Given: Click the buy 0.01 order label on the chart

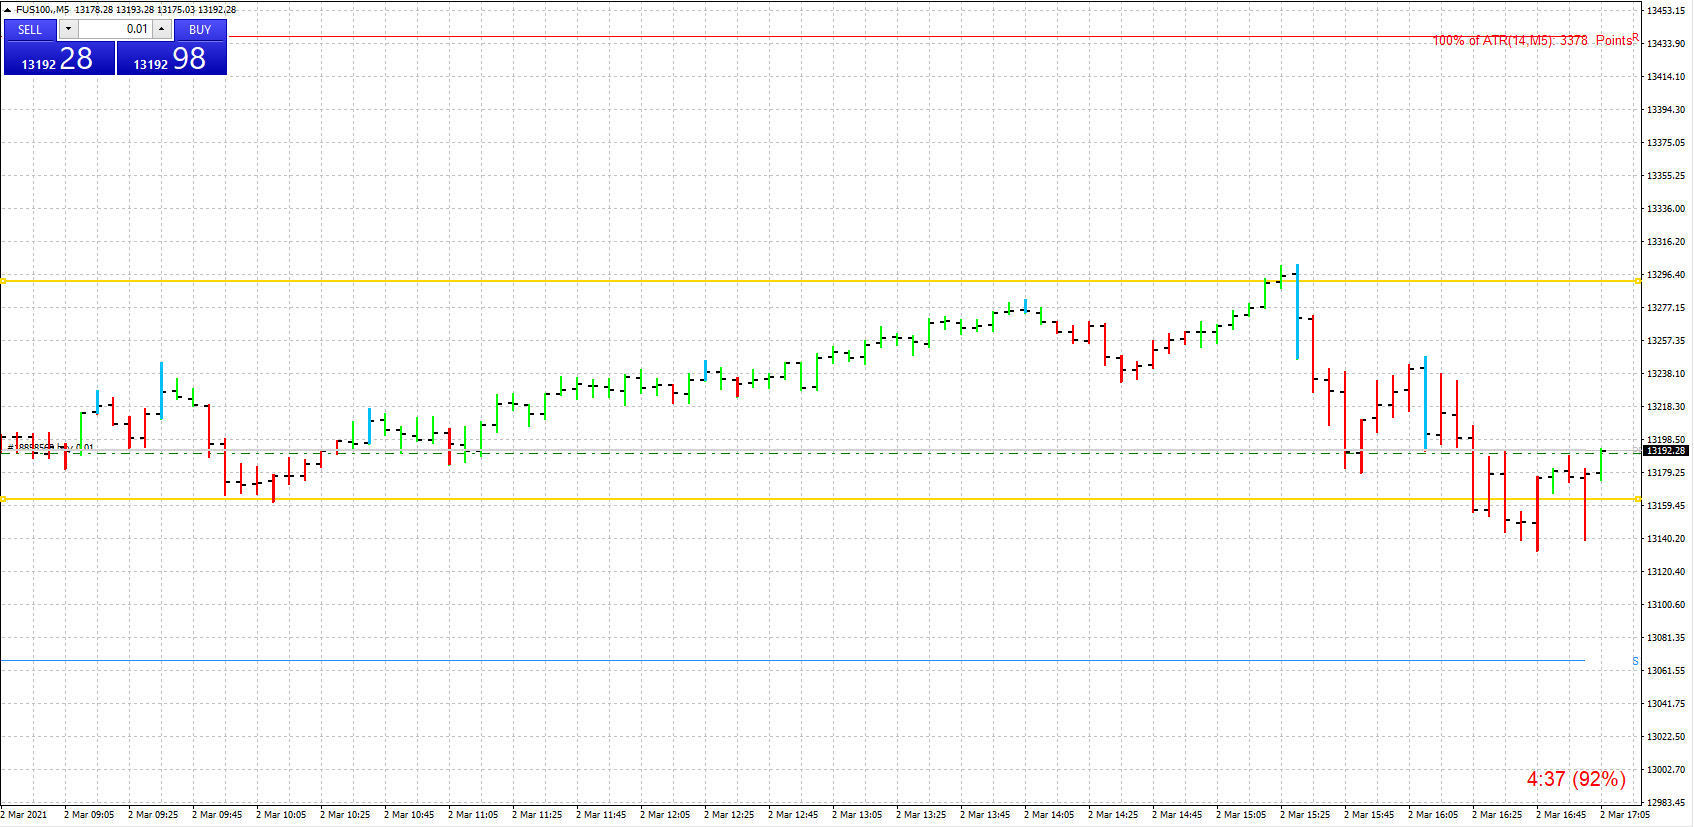Looking at the screenshot, I should coord(50,447).
